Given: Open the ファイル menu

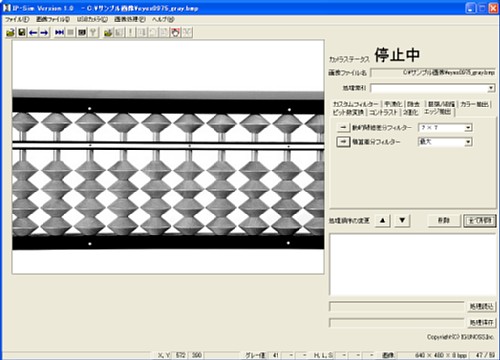Looking at the screenshot, I should (17, 19).
